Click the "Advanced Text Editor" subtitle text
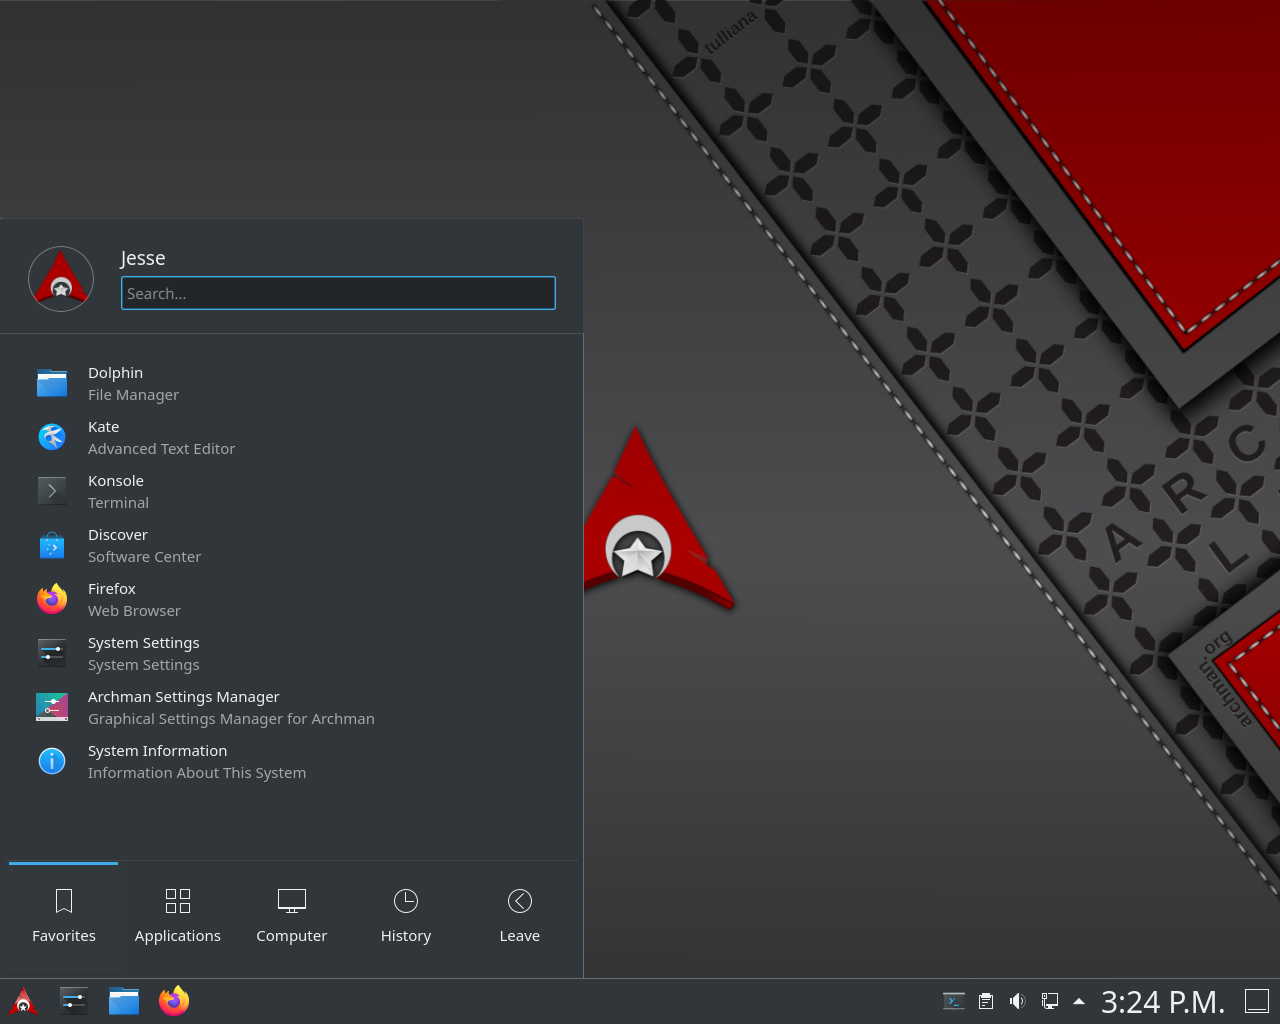 click(161, 449)
